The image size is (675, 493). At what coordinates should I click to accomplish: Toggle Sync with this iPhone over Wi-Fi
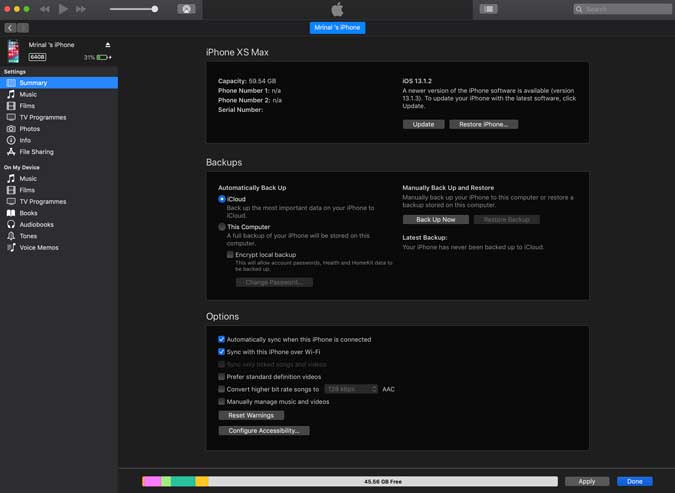[x=222, y=352]
